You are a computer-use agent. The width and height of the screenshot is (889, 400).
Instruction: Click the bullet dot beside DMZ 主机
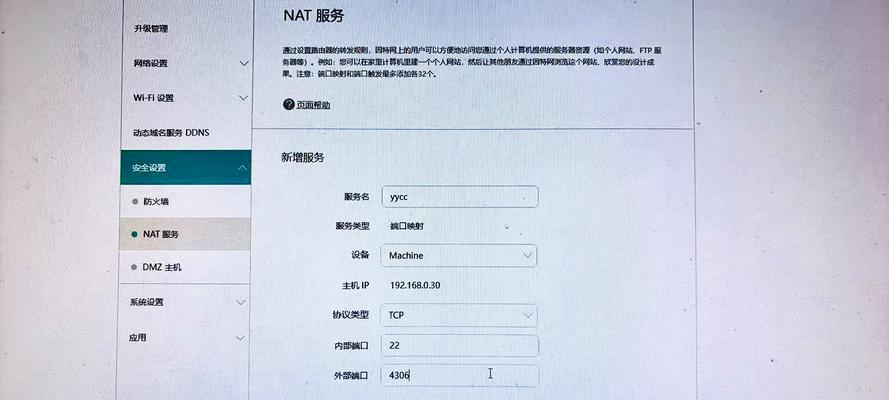click(x=134, y=267)
